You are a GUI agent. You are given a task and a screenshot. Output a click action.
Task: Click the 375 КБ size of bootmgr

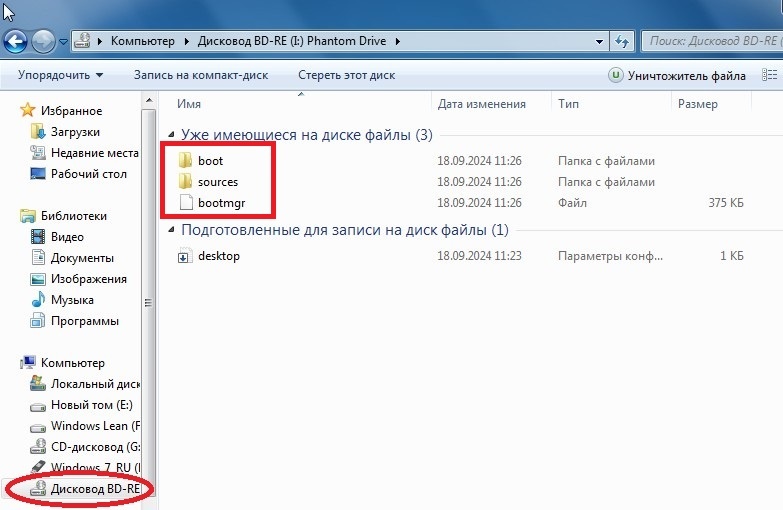pyautogui.click(x=726, y=203)
